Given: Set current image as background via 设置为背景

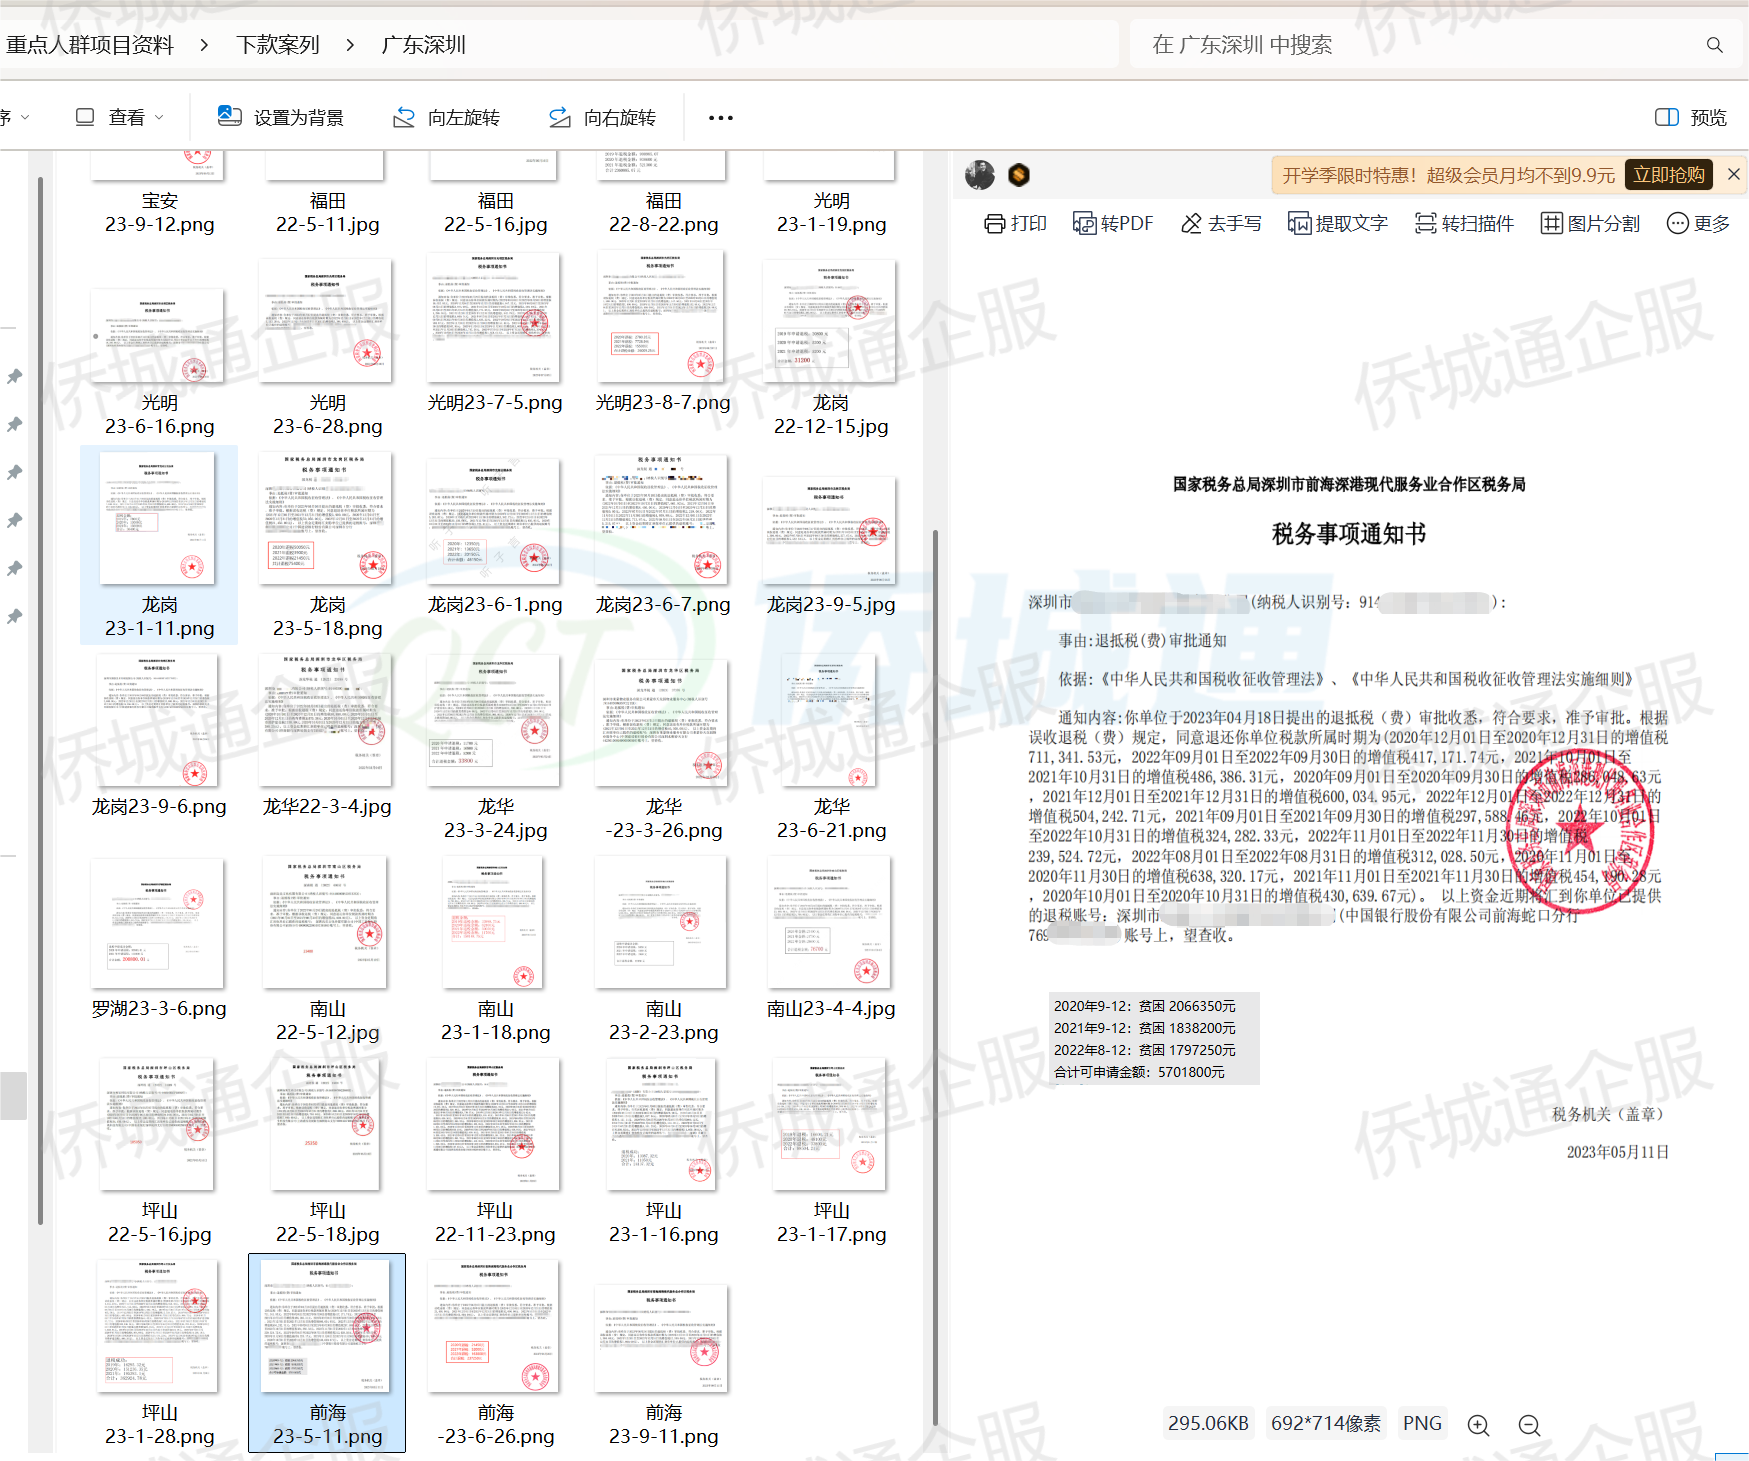Looking at the screenshot, I should coord(281,117).
